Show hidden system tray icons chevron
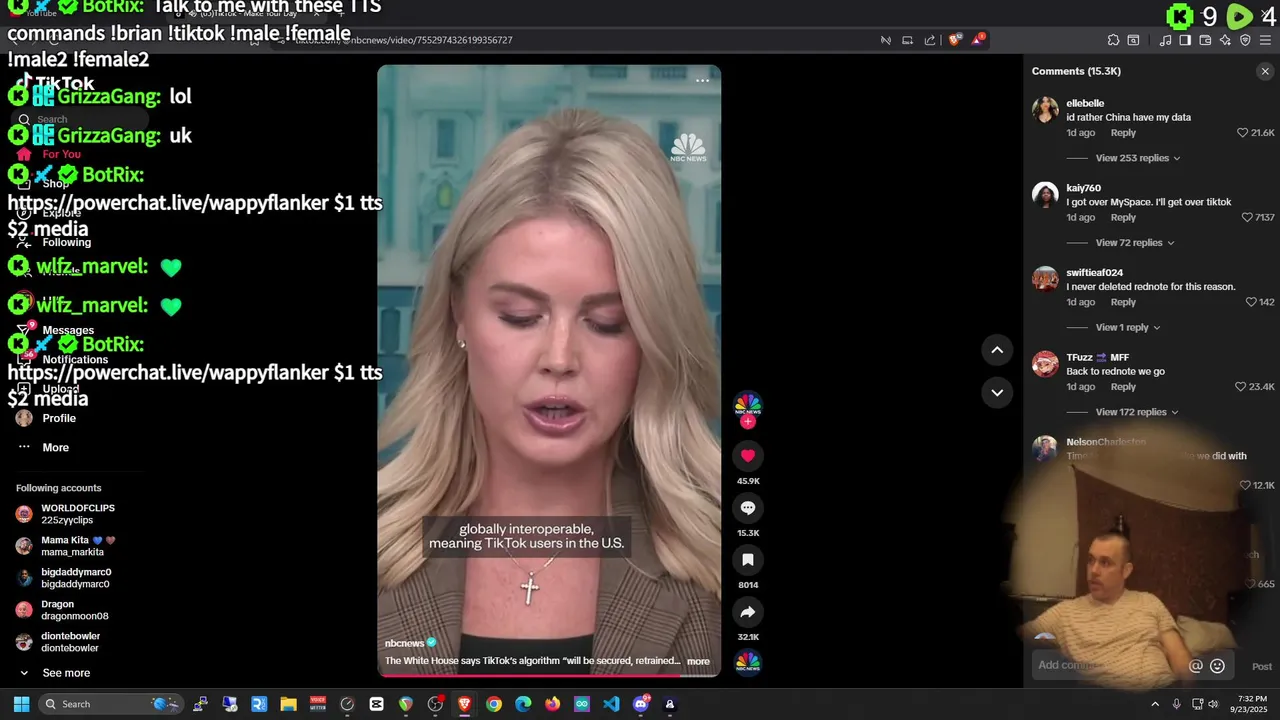Viewport: 1280px width, 720px height. [1155, 704]
